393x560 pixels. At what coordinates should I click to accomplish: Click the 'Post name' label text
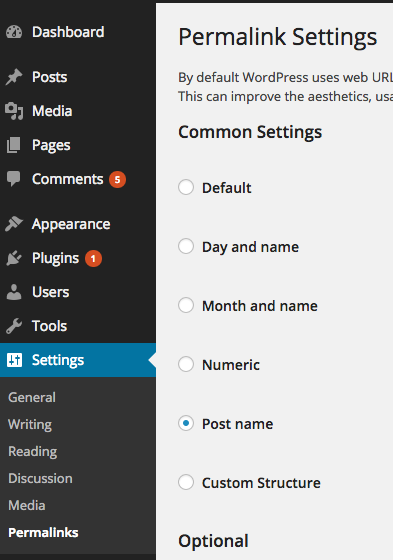pyautogui.click(x=238, y=424)
